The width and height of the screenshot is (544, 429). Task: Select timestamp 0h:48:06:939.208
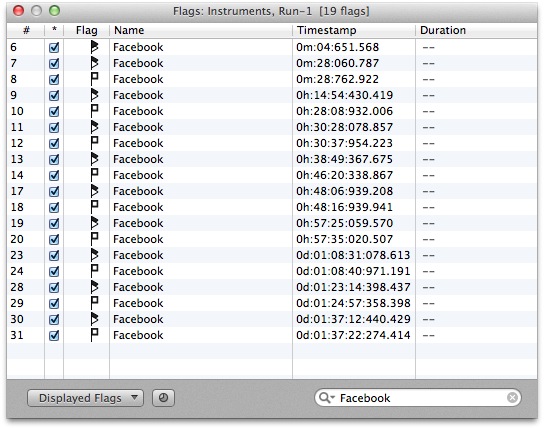[x=345, y=191]
